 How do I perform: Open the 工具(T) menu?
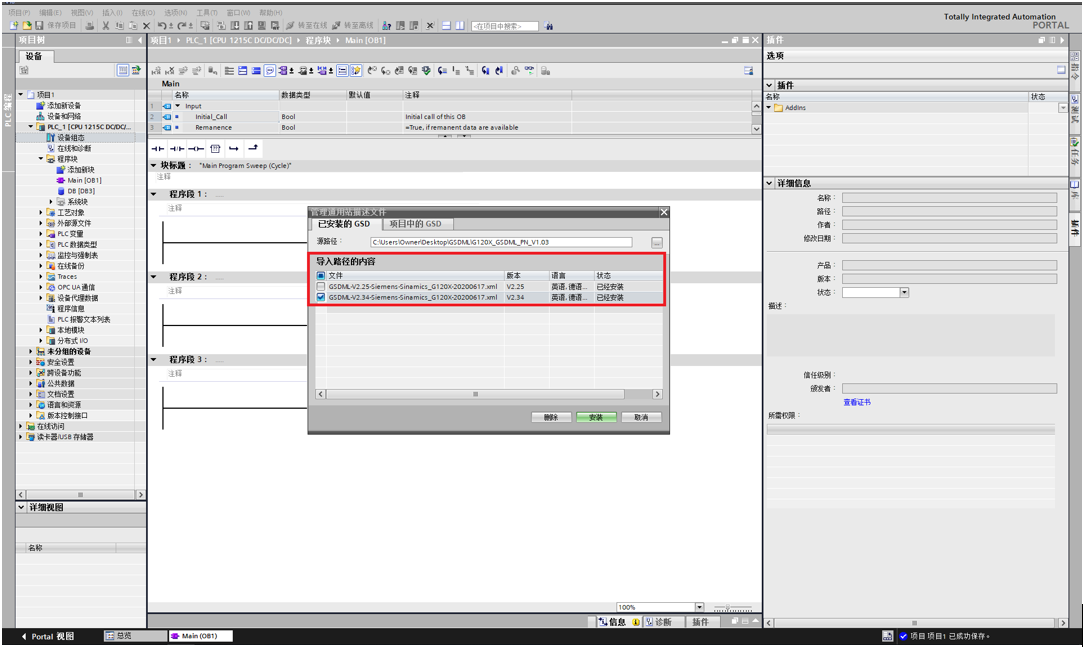coord(207,12)
